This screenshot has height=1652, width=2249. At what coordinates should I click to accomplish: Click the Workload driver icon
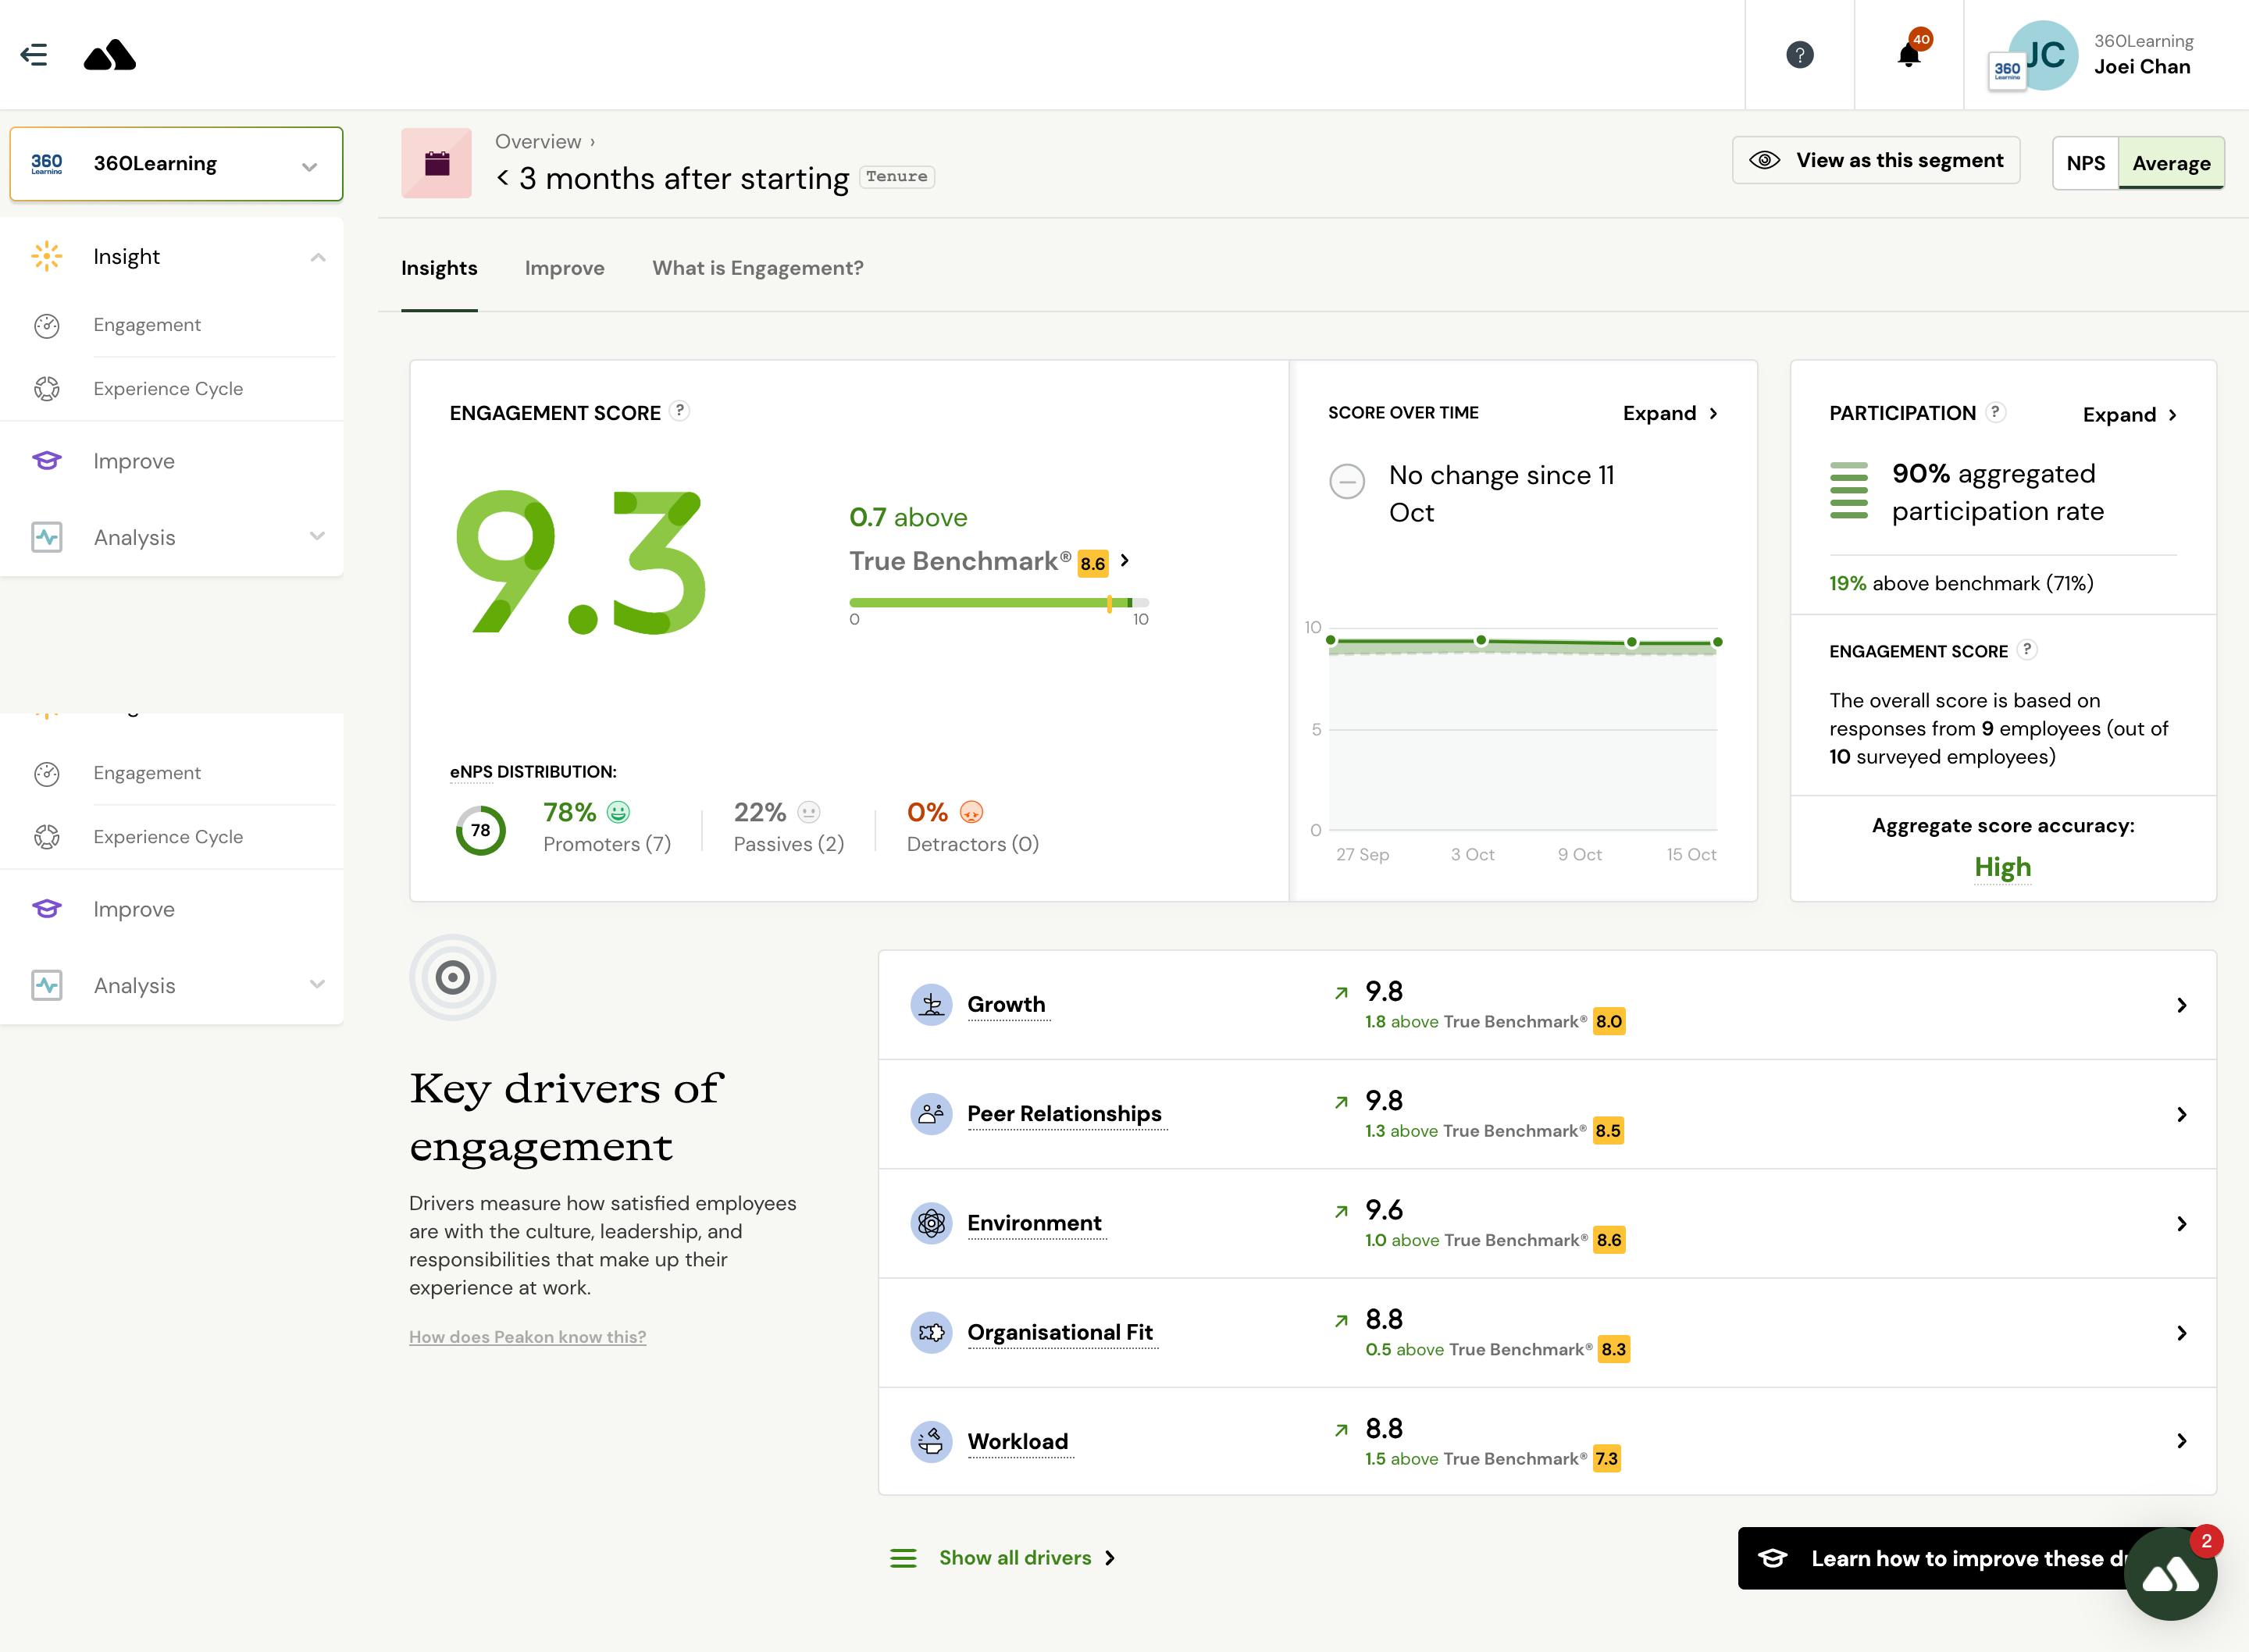point(931,1439)
